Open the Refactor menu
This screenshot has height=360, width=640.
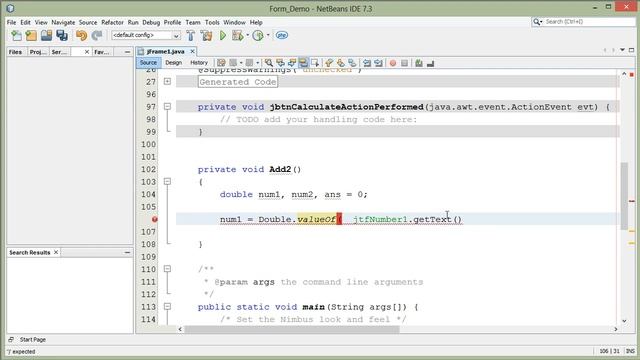tap(112, 22)
